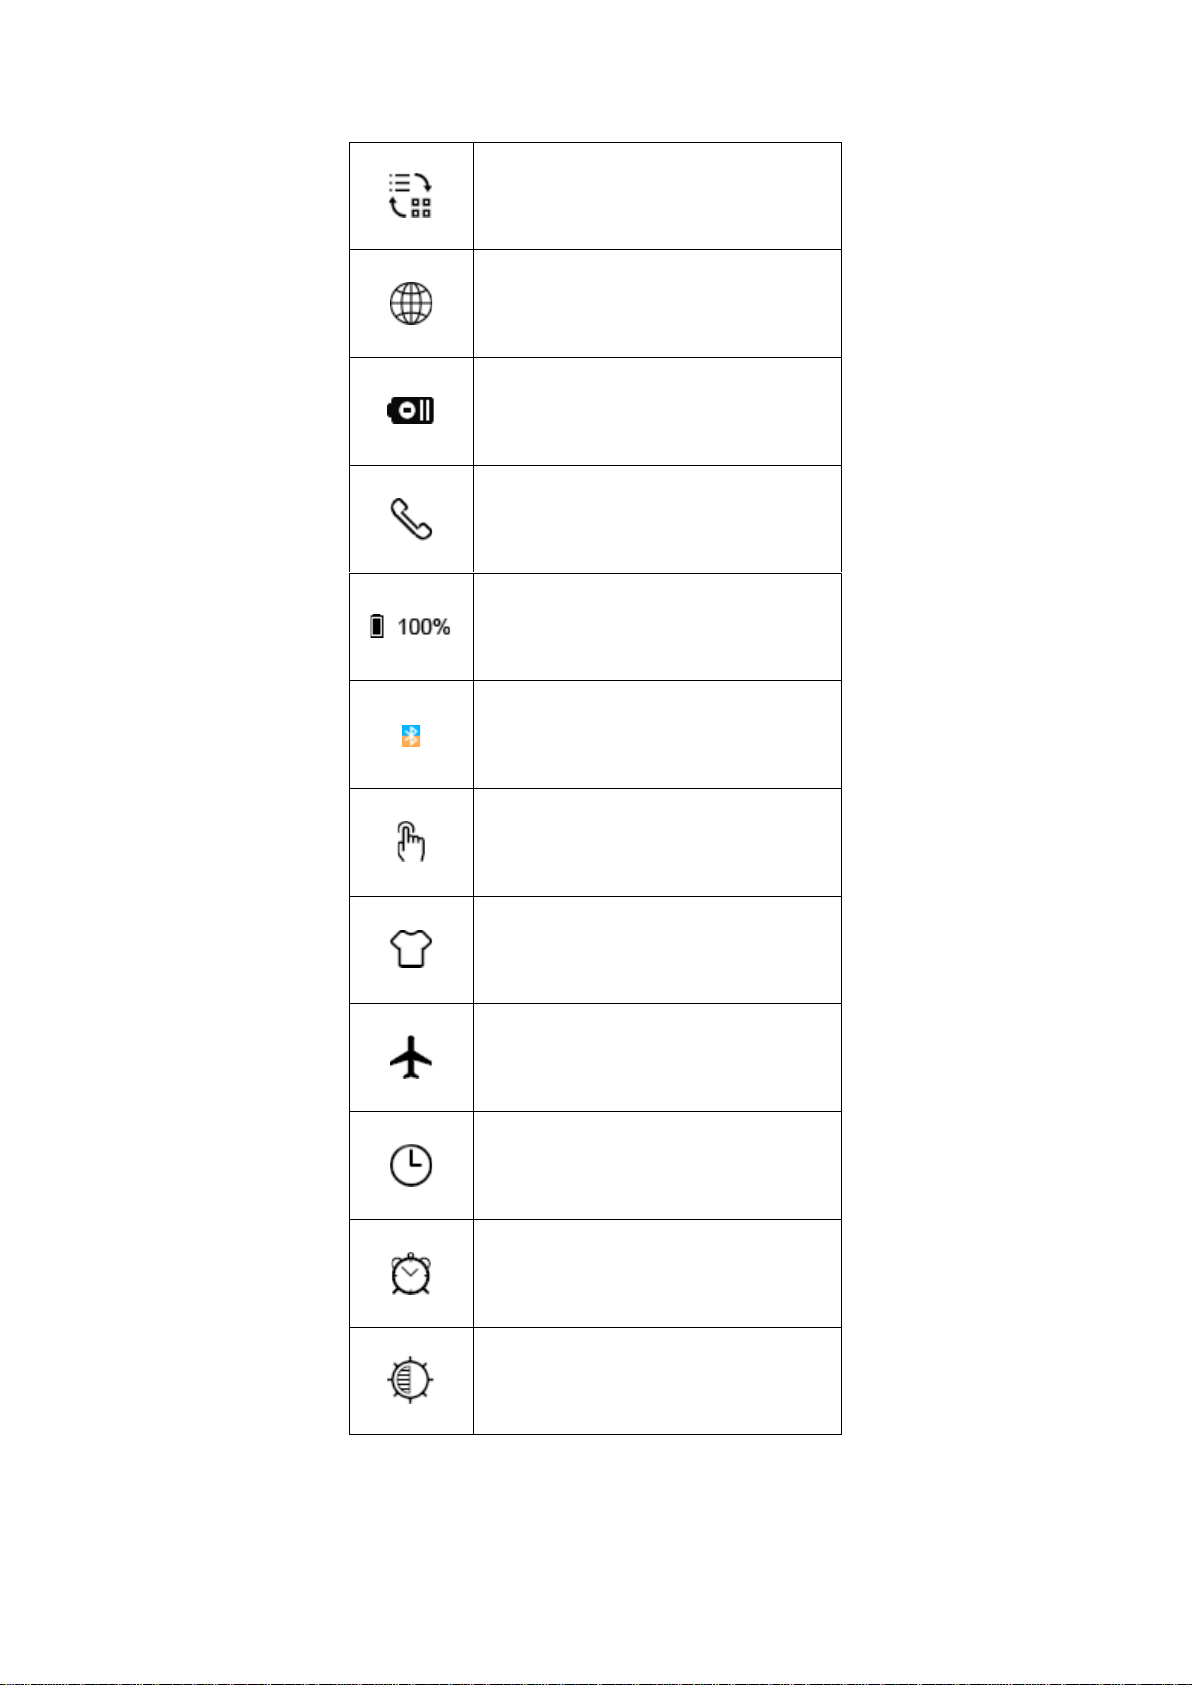
Task: Click empty cell beside alarm clock icon
Action: coord(657,1274)
